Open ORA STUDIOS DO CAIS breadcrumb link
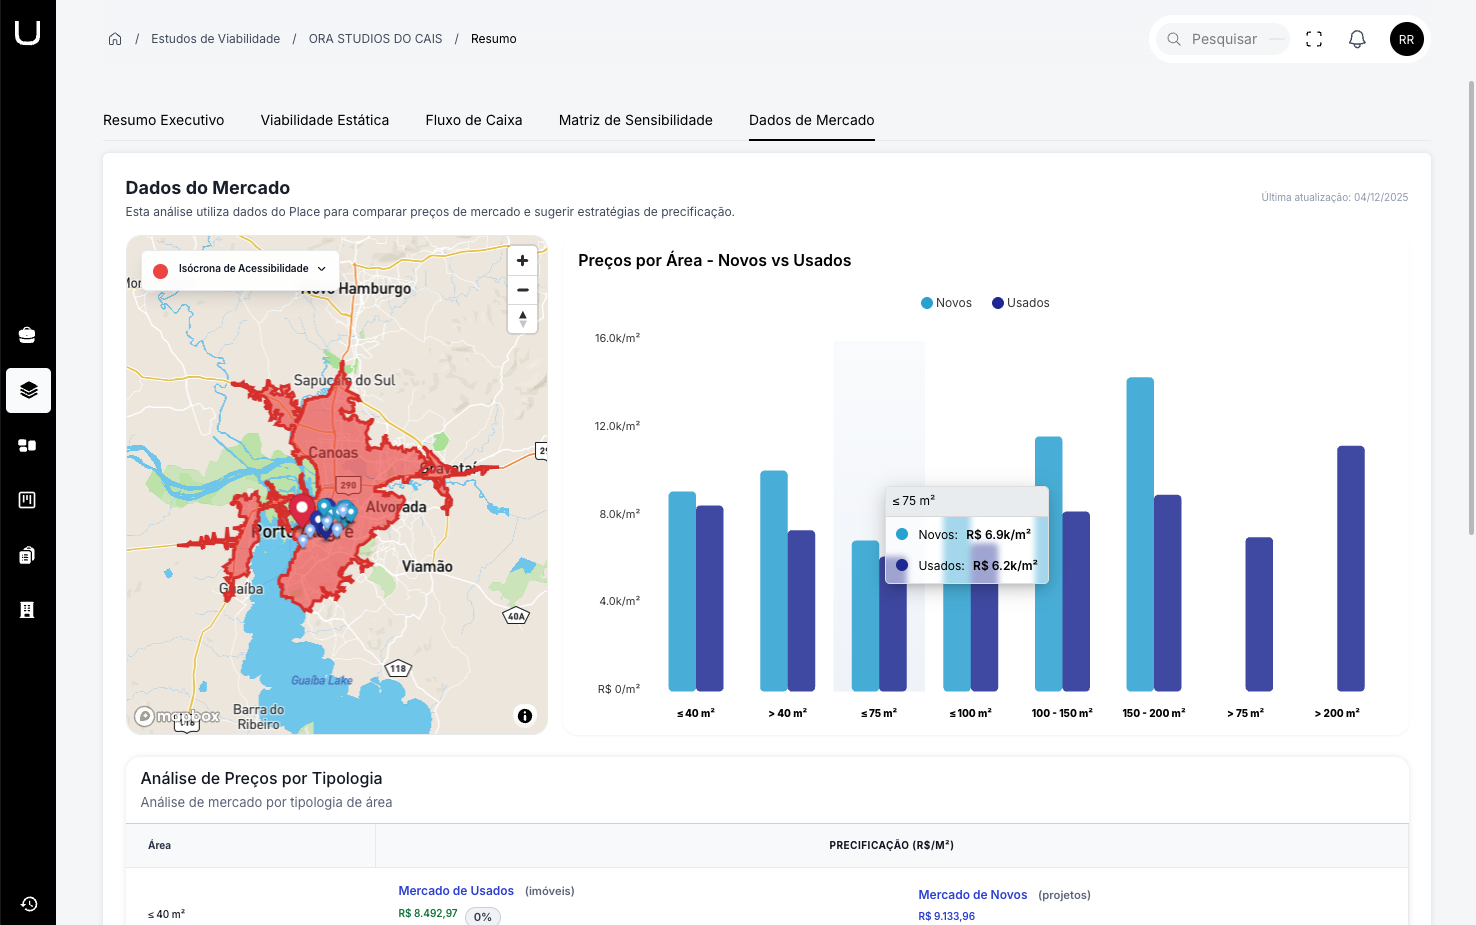 tap(375, 39)
